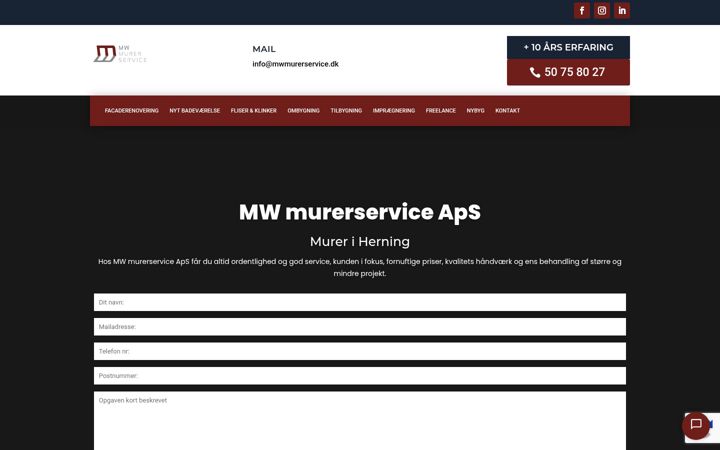The width and height of the screenshot is (720, 450).
Task: Open the chat bubble widget
Action: (x=696, y=425)
